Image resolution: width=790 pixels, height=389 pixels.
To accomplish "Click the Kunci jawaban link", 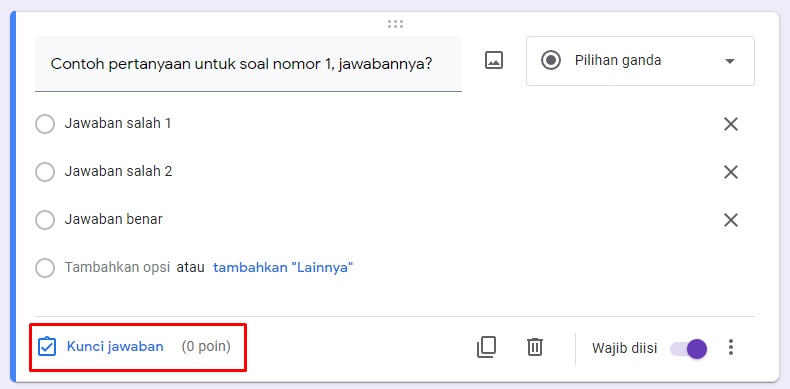I will (115, 347).
